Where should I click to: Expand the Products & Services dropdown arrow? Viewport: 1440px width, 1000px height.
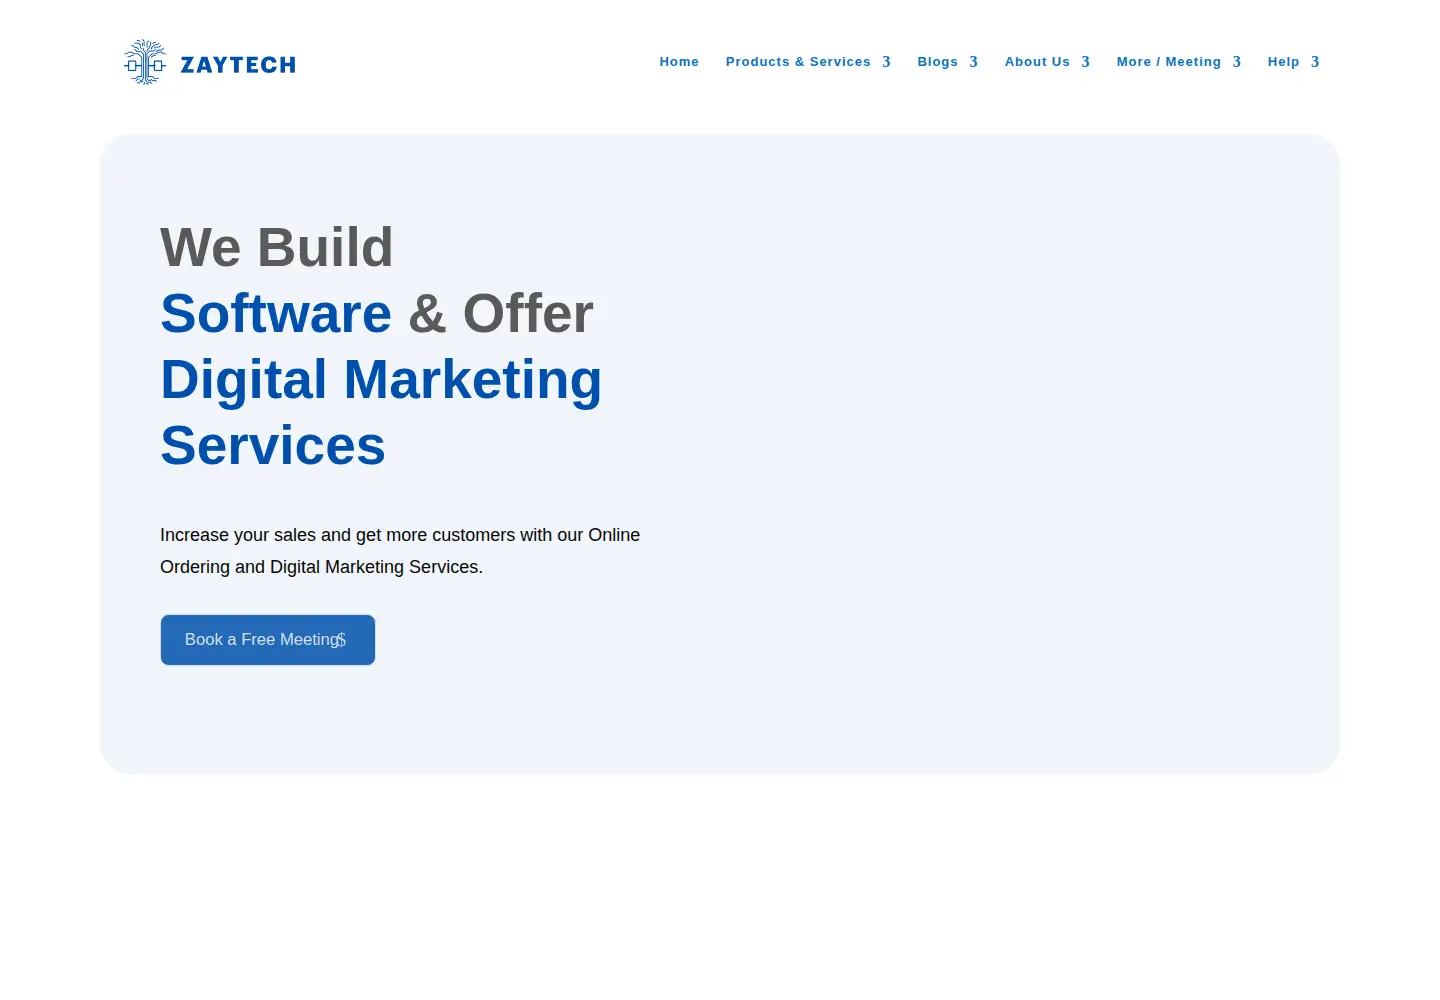[886, 62]
